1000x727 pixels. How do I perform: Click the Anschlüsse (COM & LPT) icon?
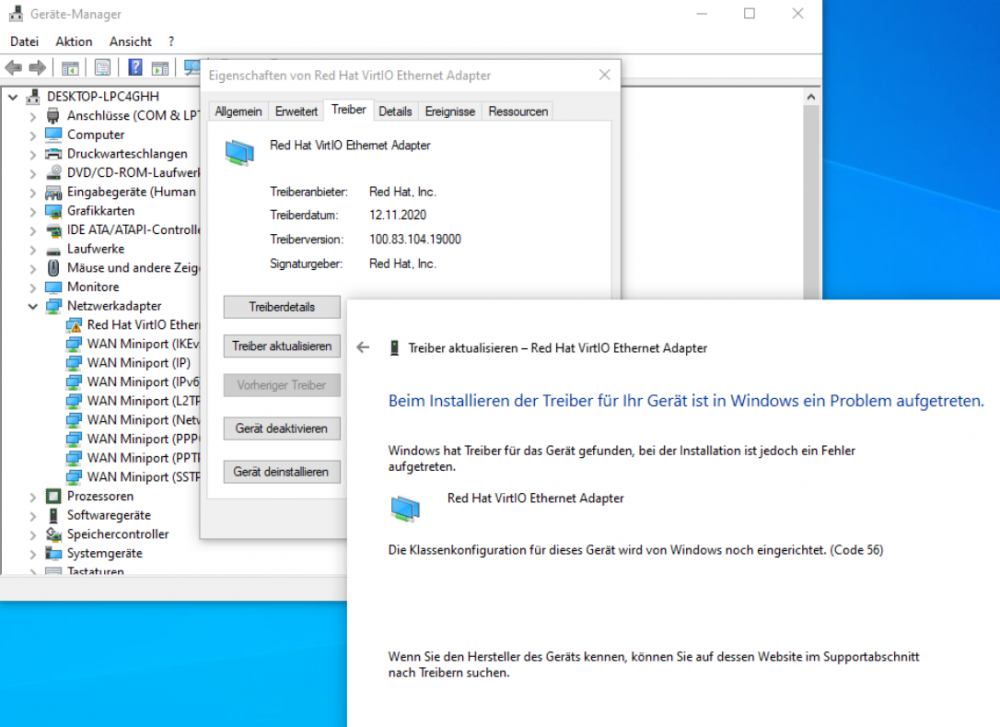pos(54,115)
